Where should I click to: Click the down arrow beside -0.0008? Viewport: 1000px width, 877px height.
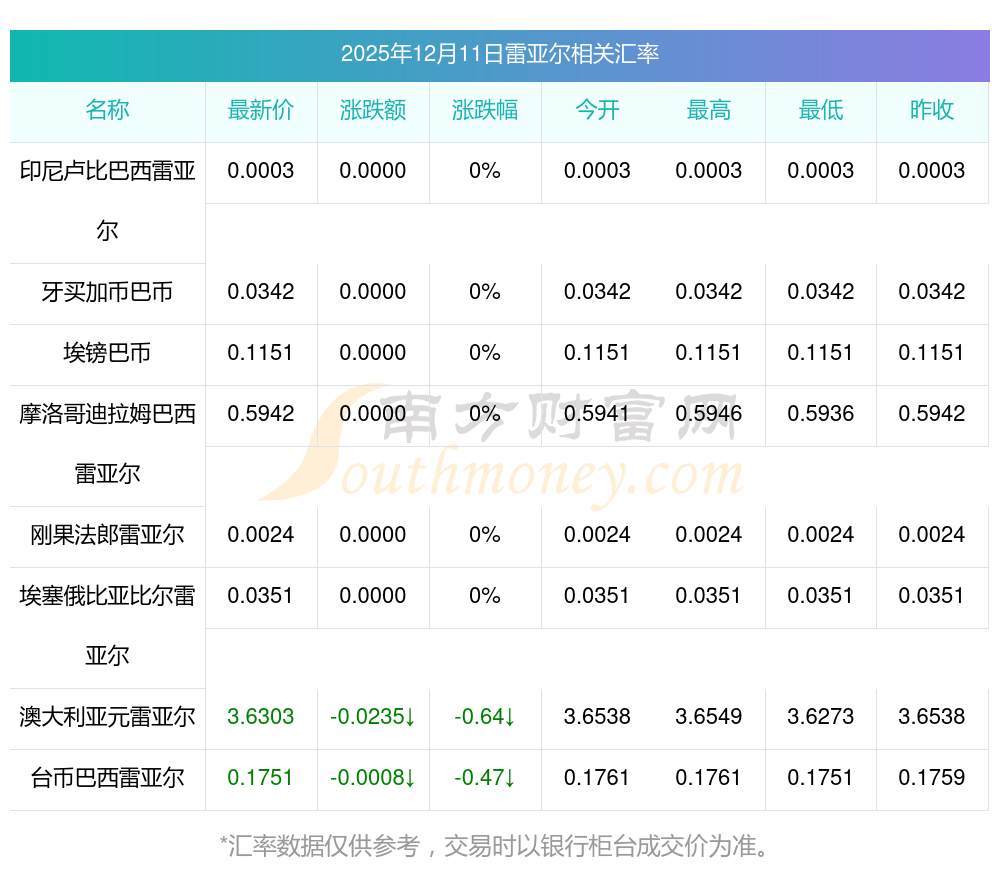tap(410, 778)
